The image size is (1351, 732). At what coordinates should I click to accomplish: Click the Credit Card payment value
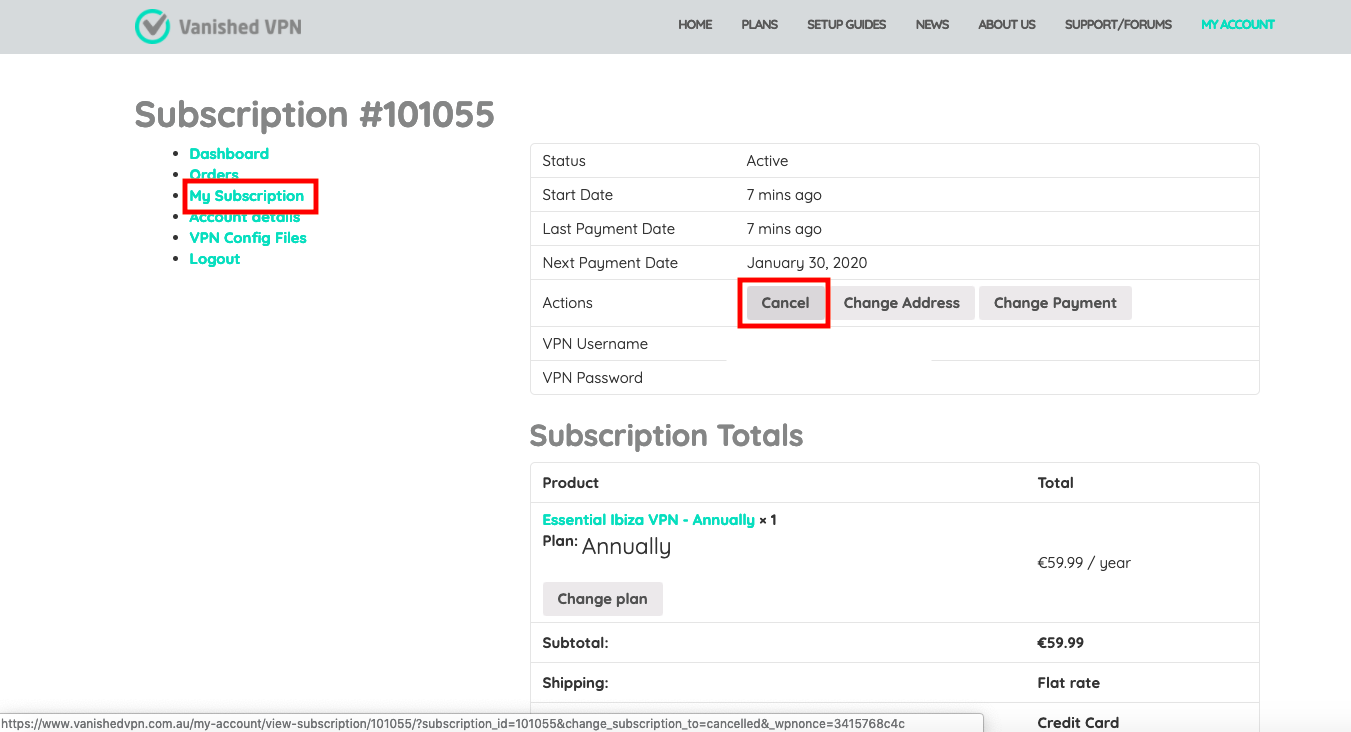(x=1078, y=723)
